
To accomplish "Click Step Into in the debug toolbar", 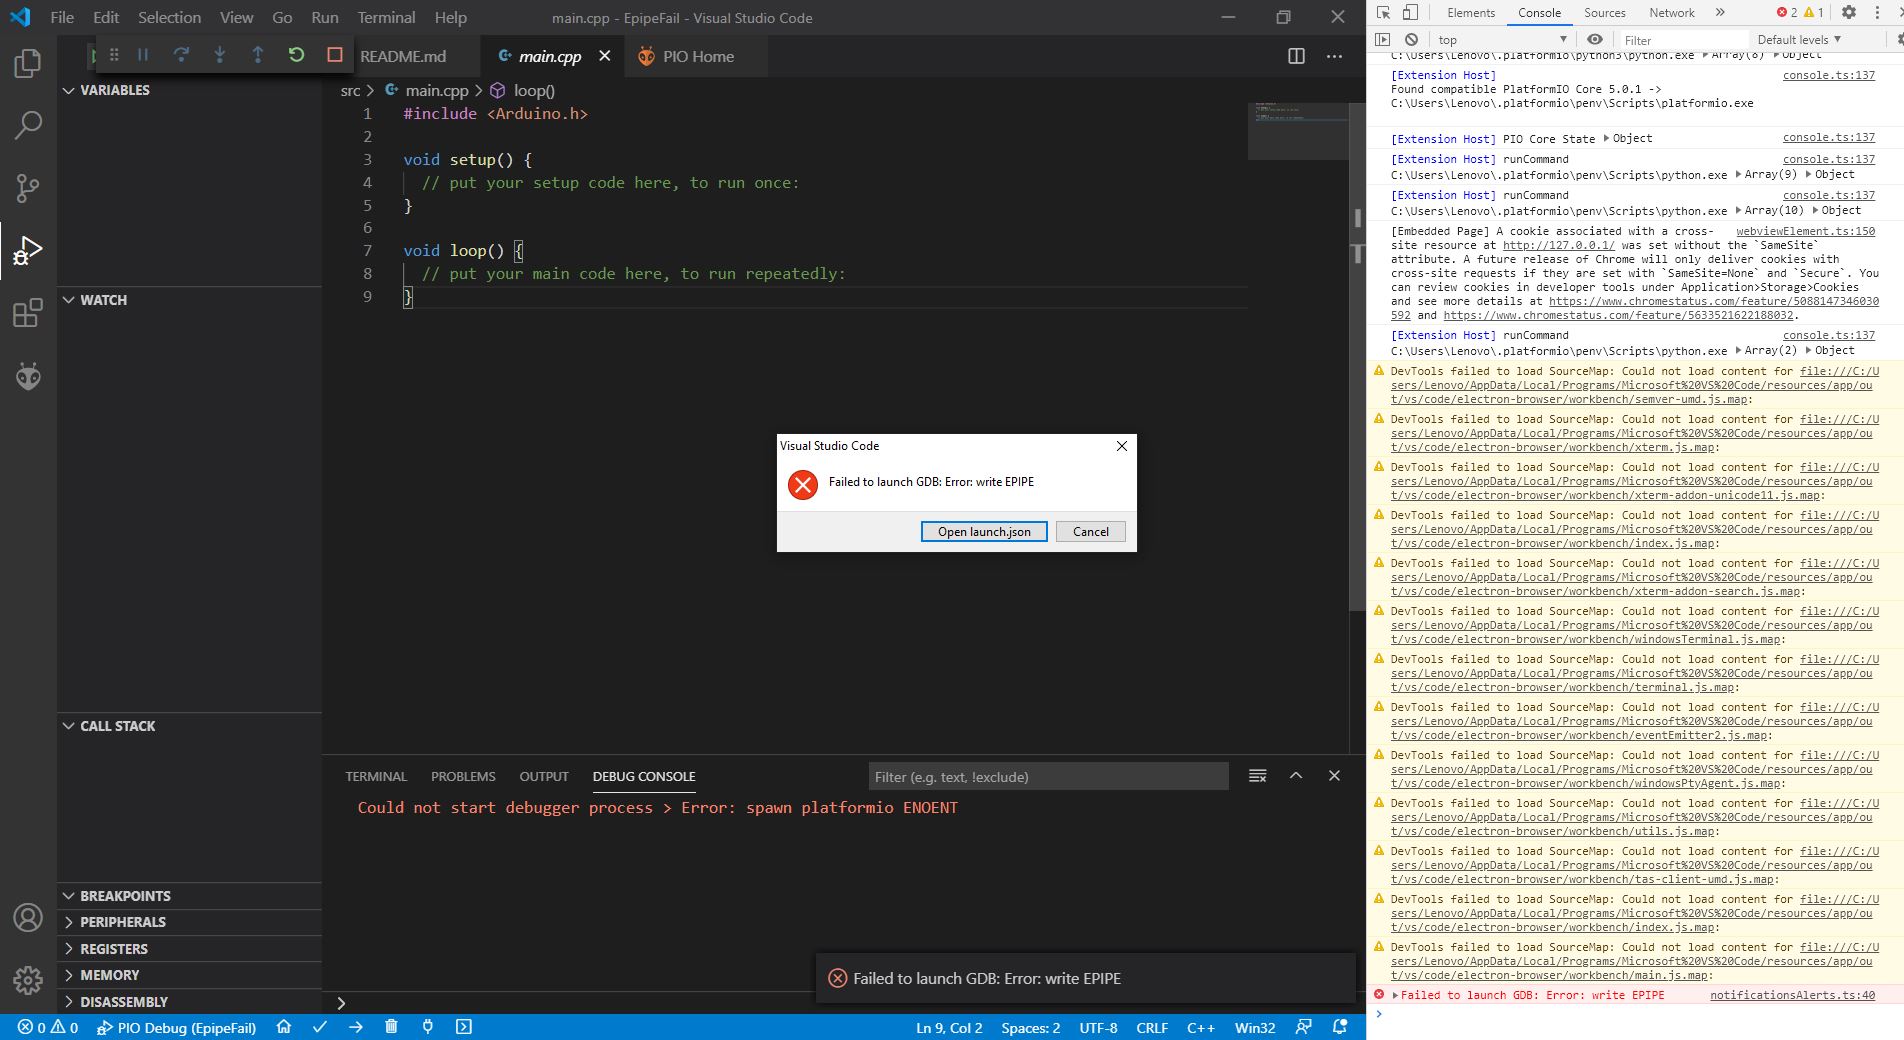I will coord(219,55).
